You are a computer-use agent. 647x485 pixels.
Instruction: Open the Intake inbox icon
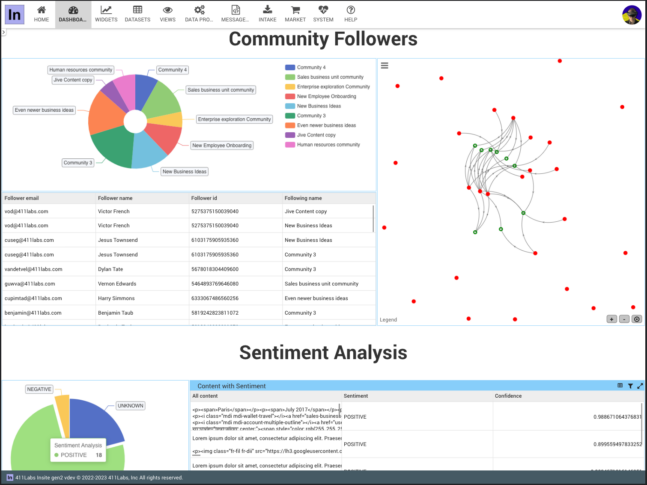(267, 10)
